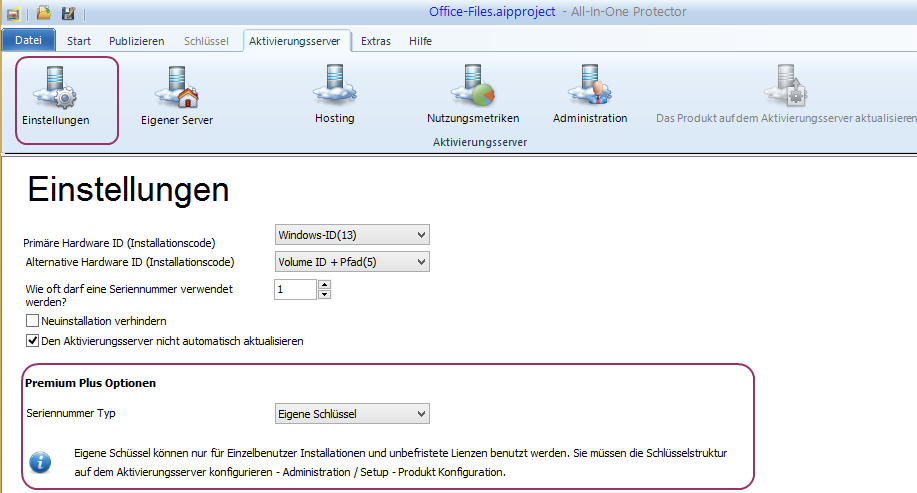The height and width of the screenshot is (493, 917).
Task: Open the Extras ribbon tab
Action: click(376, 41)
